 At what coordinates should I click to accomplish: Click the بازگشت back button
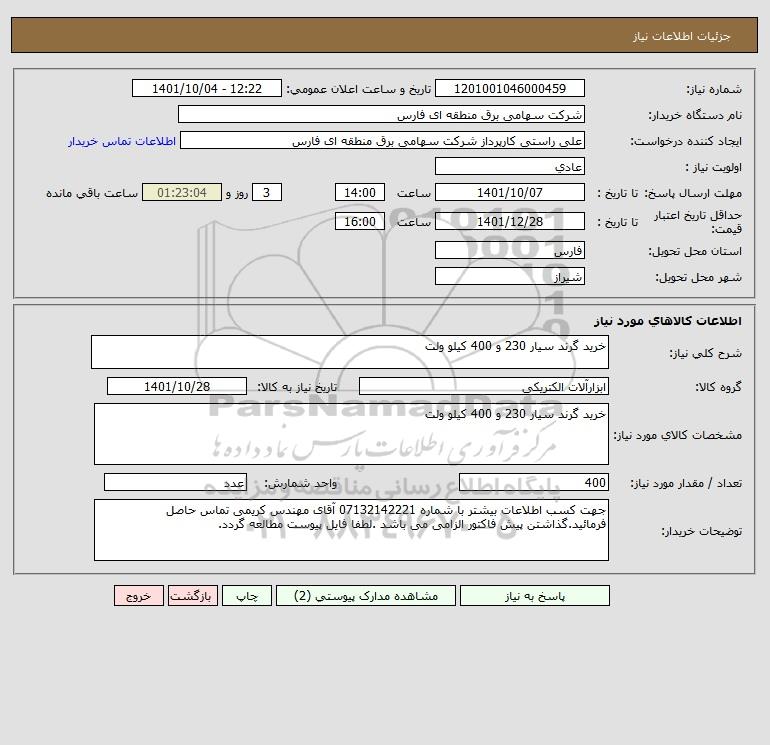point(192,596)
